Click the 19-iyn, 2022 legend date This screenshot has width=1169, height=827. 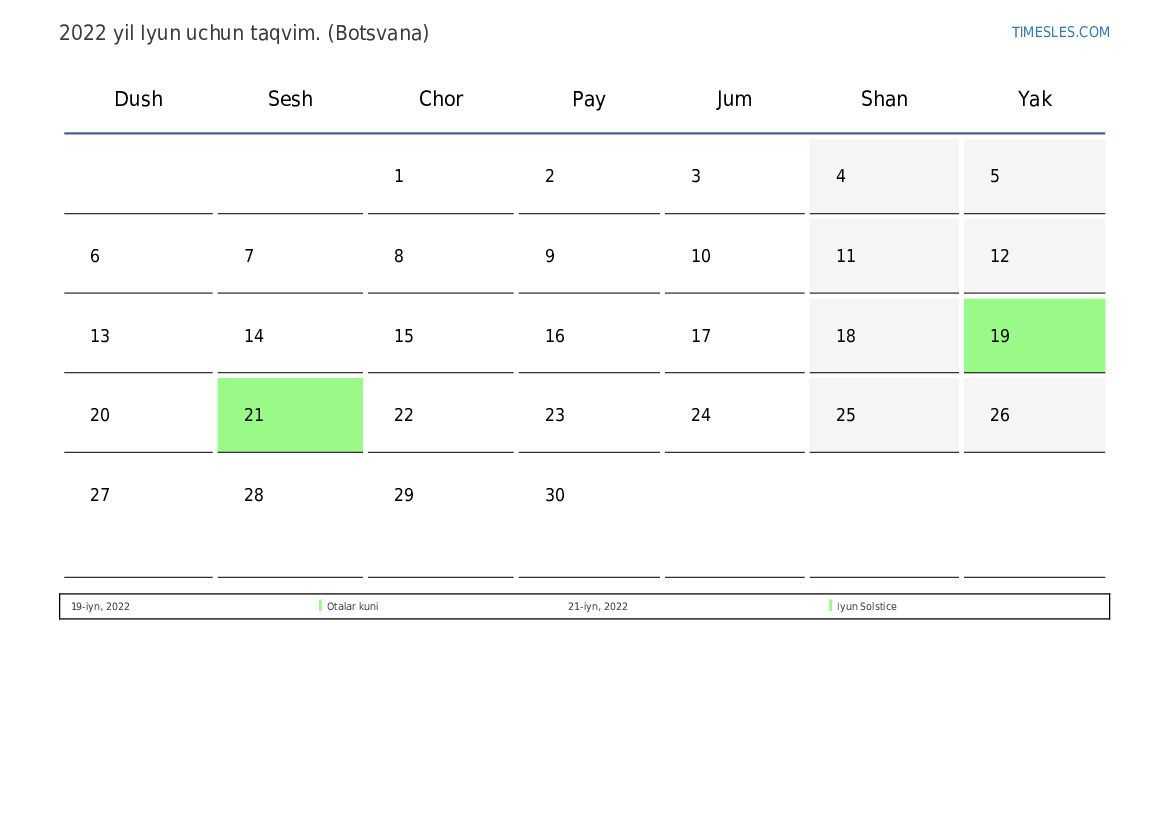[100, 607]
